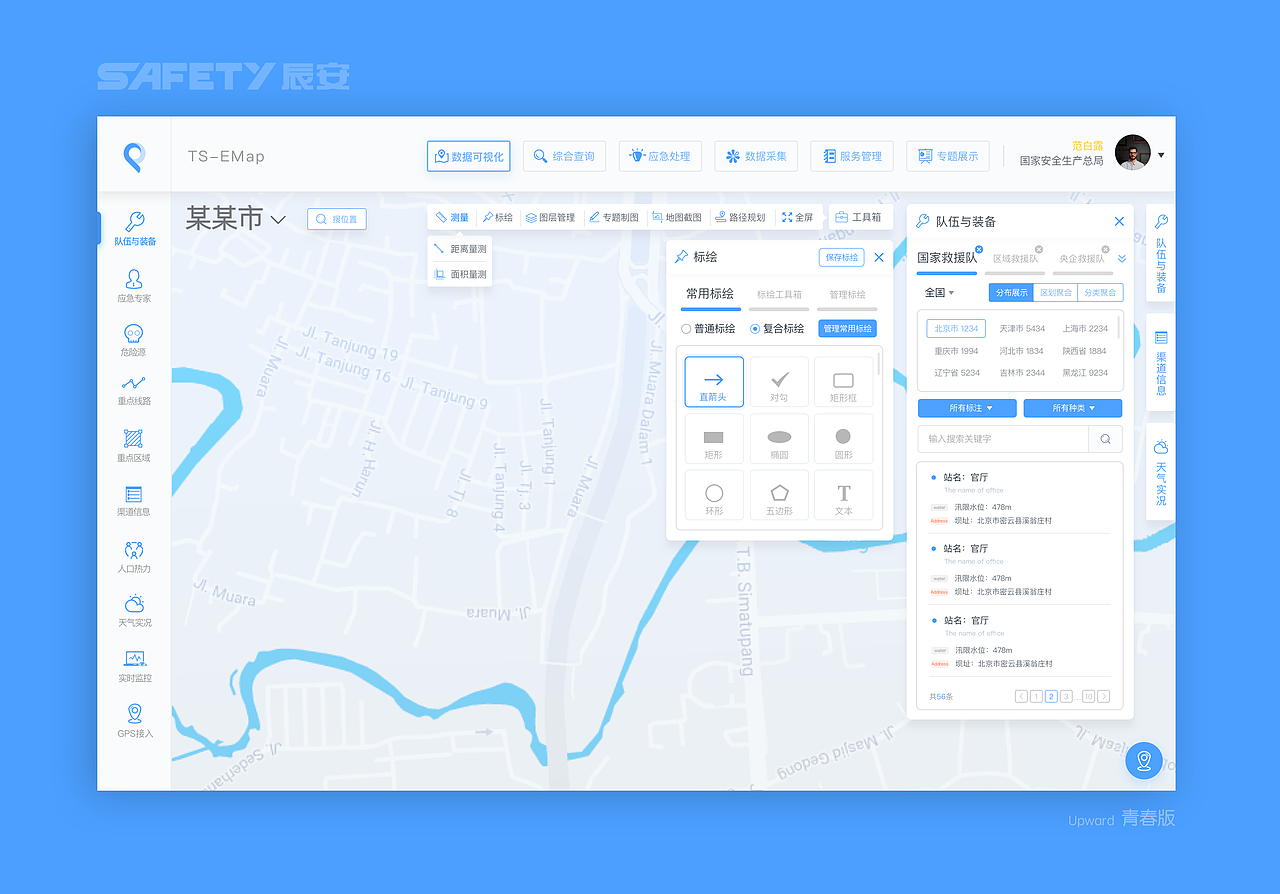Click the 搜位置 search box
Image resolution: width=1280 pixels, height=894 pixels.
(x=337, y=219)
